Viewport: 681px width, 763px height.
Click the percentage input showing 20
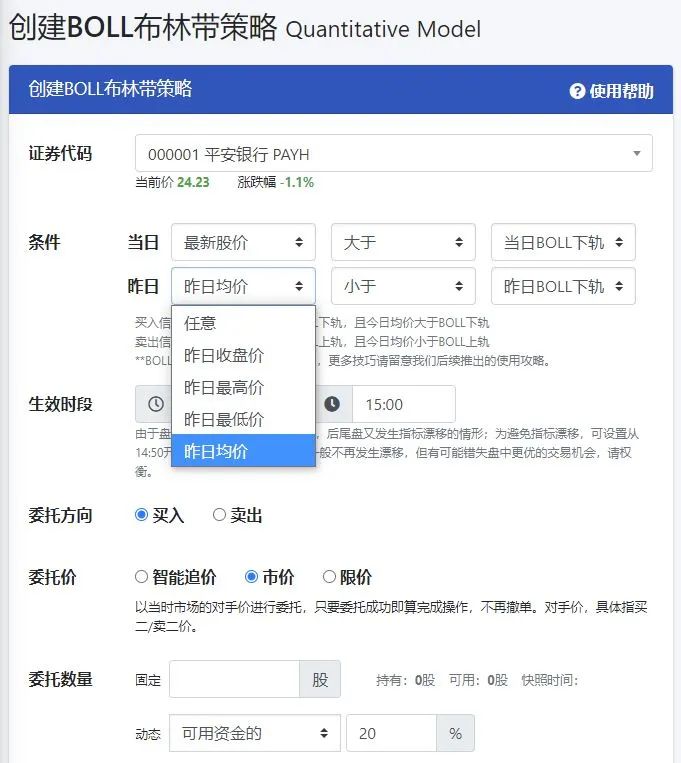[x=391, y=733]
